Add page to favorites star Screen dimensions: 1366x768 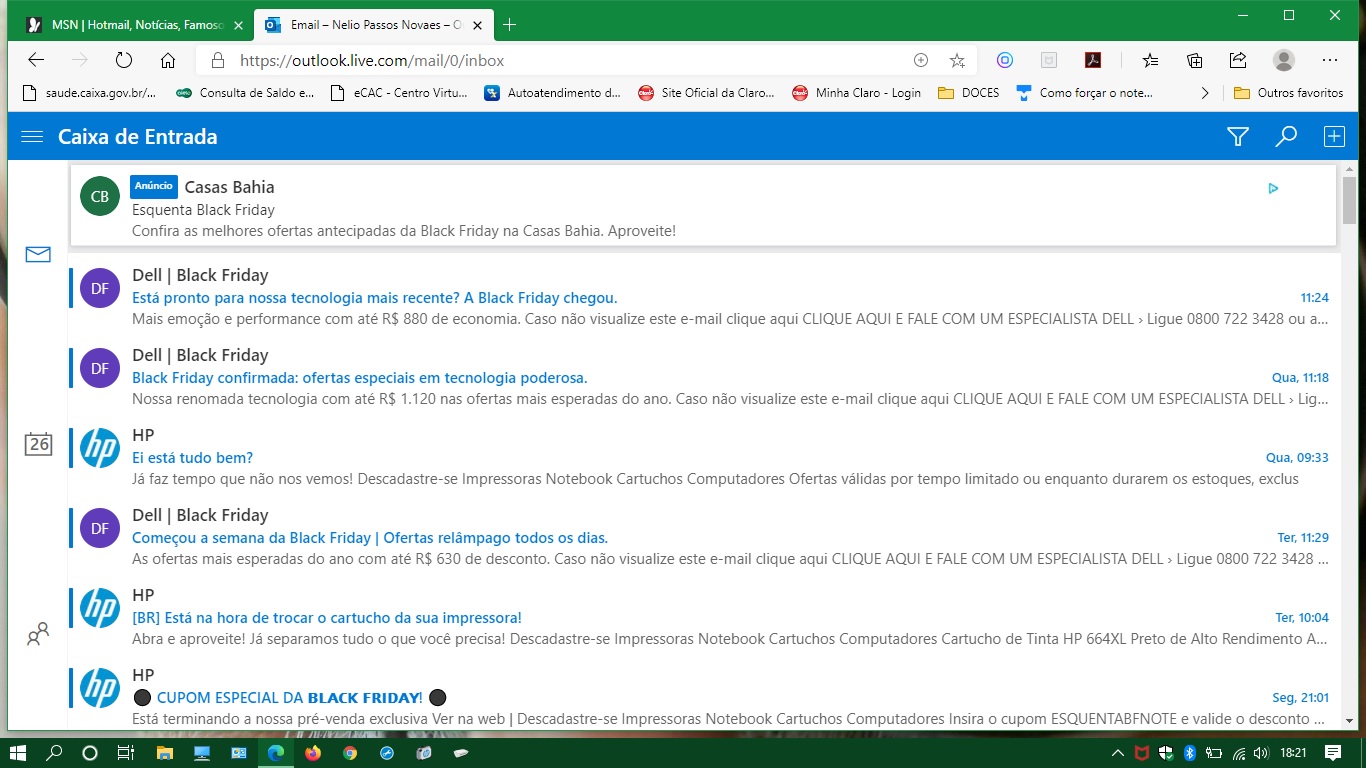pos(957,60)
